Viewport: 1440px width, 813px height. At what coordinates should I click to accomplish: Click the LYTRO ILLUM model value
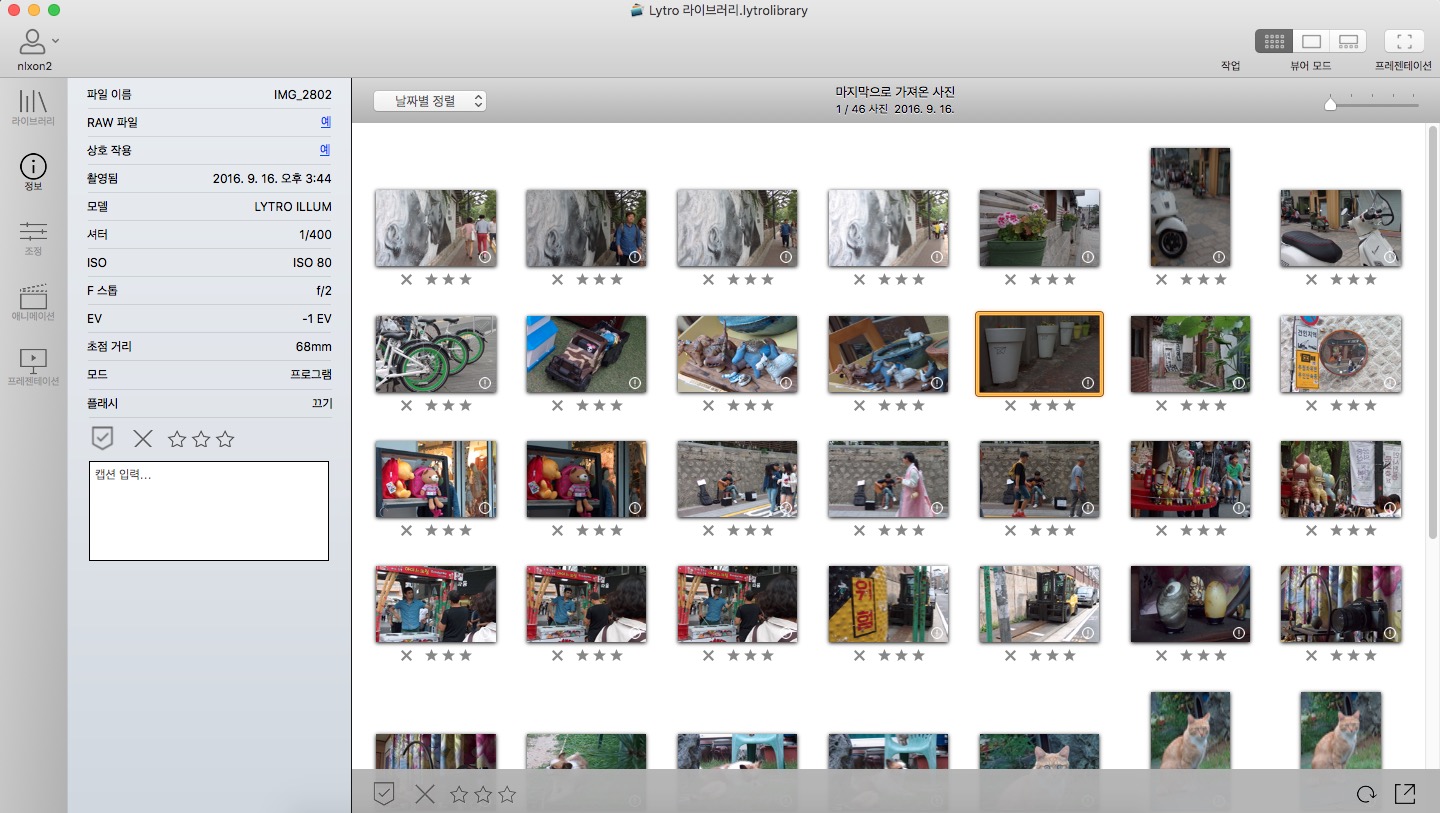pyautogui.click(x=293, y=207)
